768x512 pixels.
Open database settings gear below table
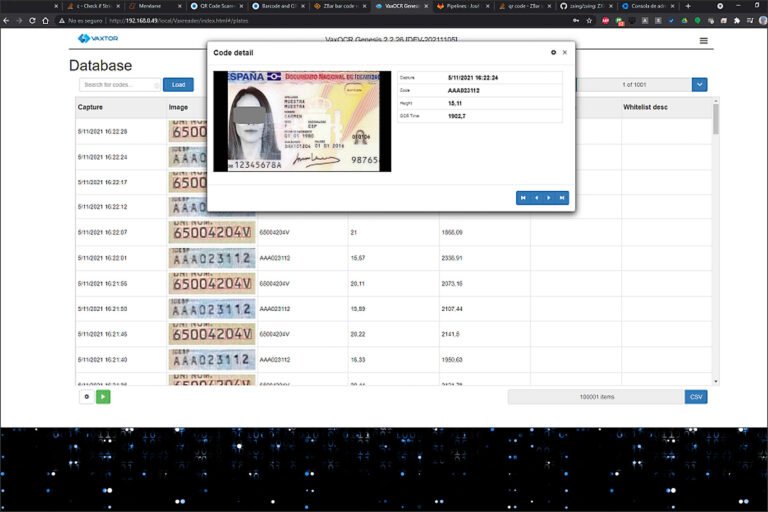[87, 397]
